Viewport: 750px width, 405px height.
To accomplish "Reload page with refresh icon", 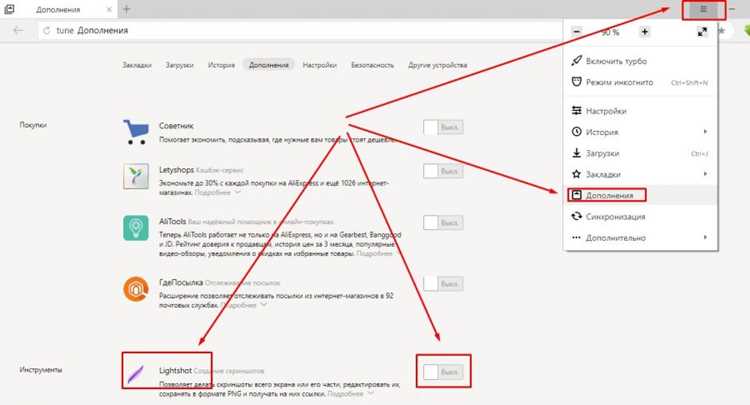I will pos(46,31).
